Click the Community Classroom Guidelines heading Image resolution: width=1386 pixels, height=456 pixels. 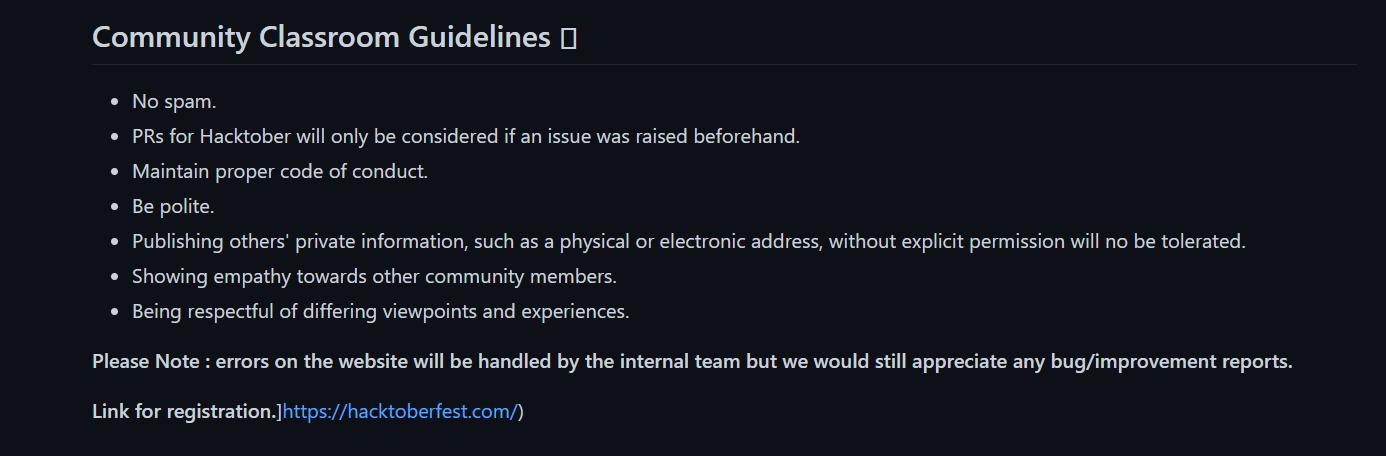321,38
